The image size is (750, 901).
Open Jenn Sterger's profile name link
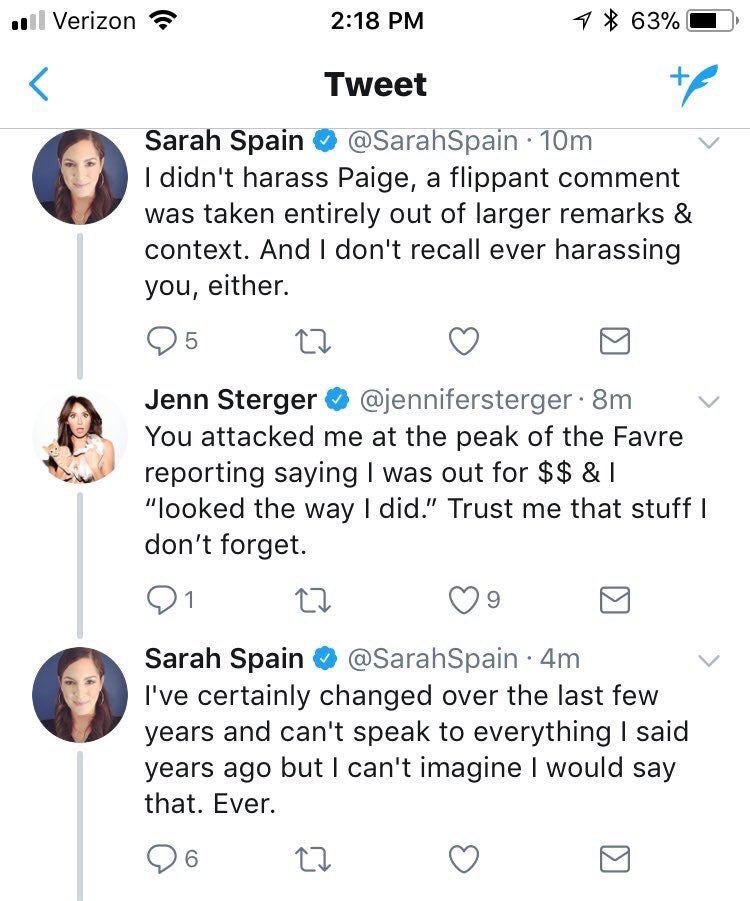230,400
